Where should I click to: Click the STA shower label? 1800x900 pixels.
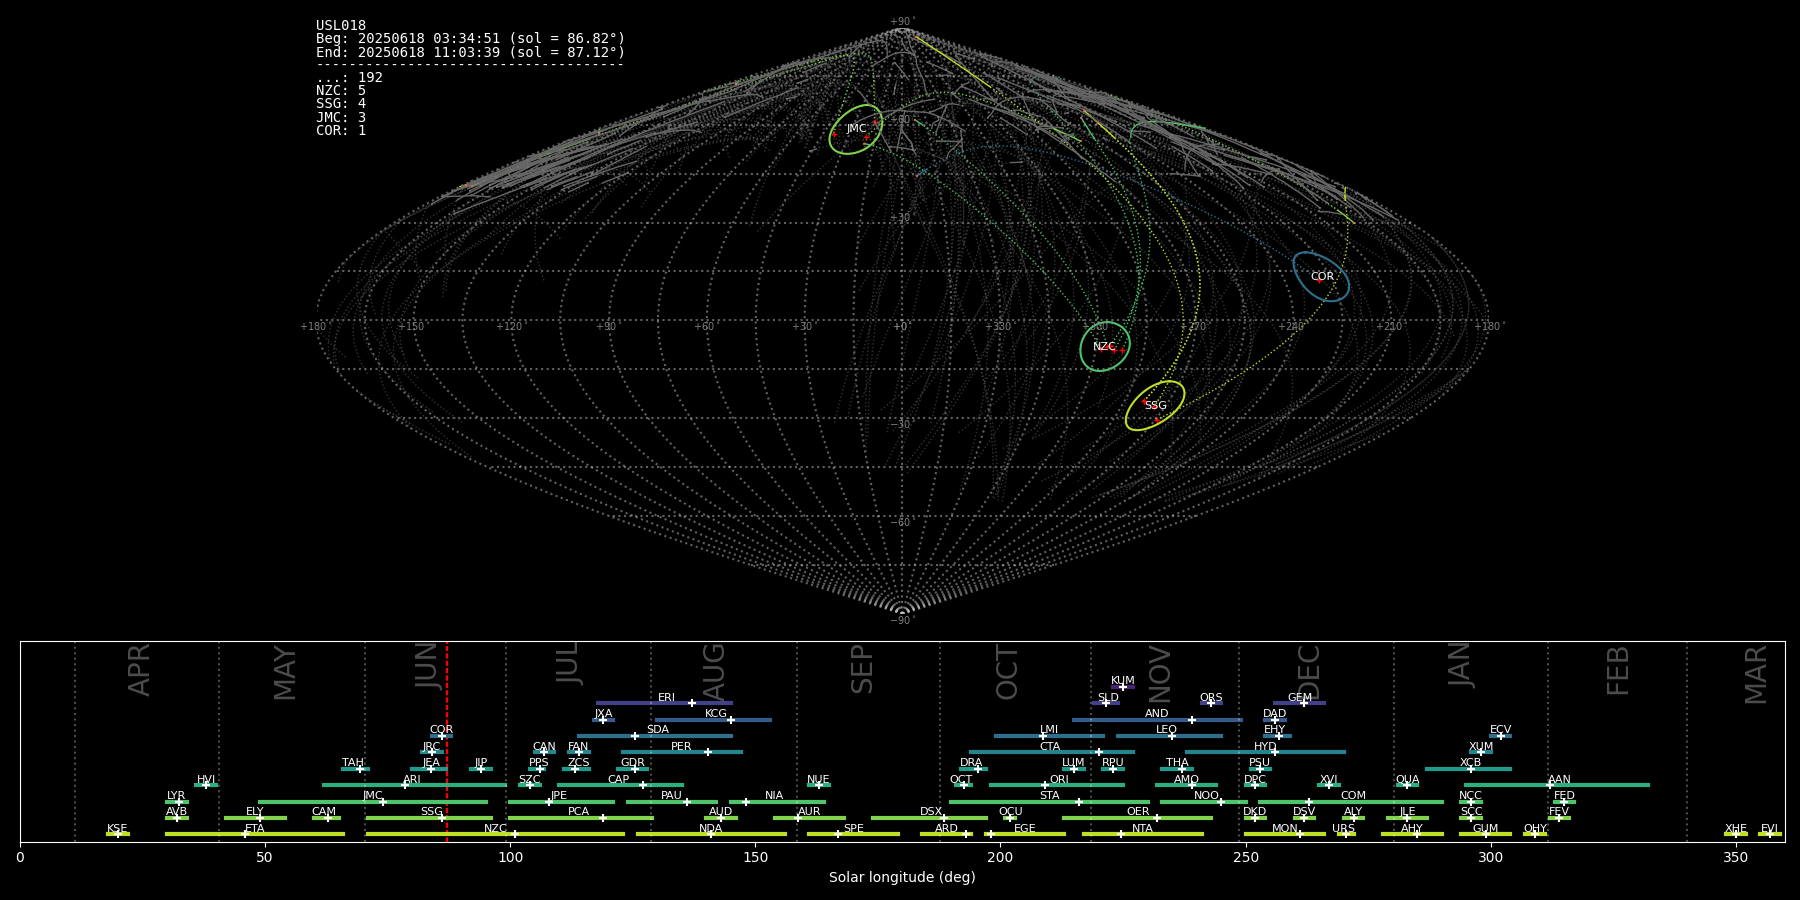pyautogui.click(x=1049, y=796)
